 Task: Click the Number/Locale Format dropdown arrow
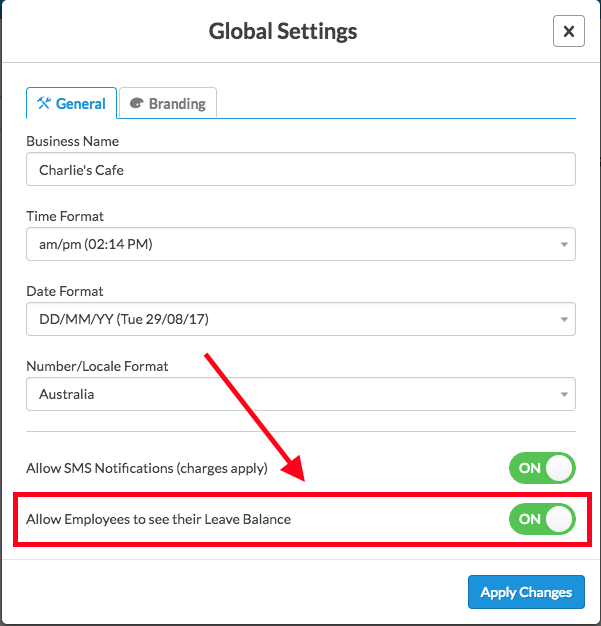[564, 395]
